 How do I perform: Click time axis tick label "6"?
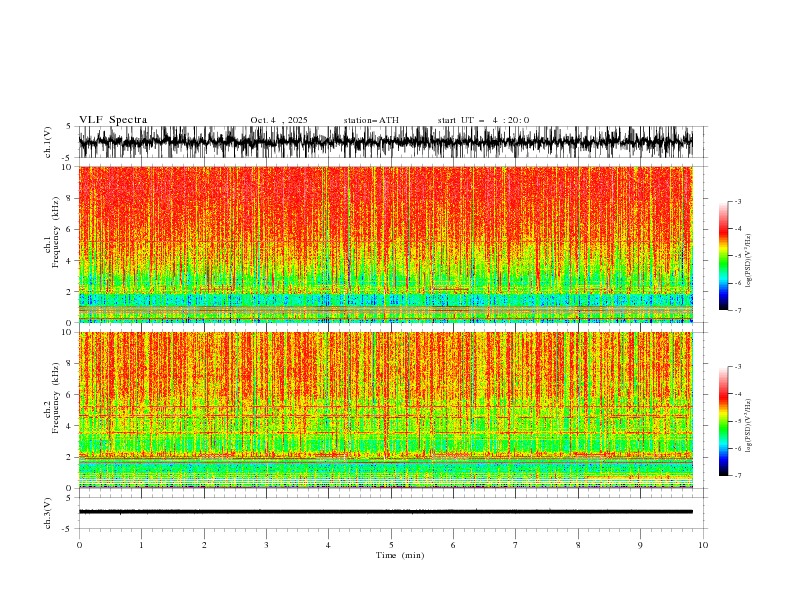453,545
